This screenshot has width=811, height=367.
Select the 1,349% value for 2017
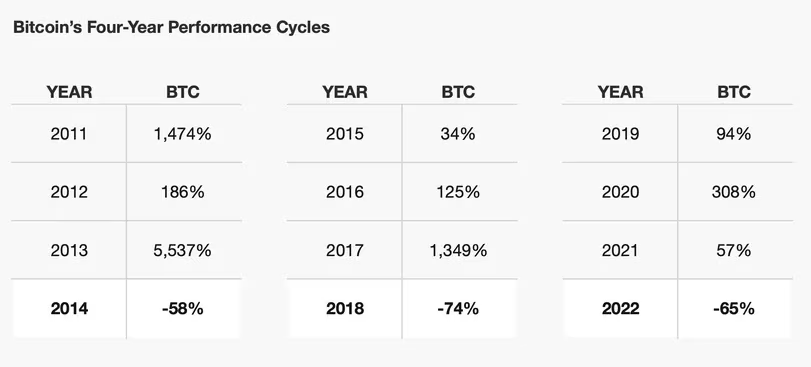(458, 251)
